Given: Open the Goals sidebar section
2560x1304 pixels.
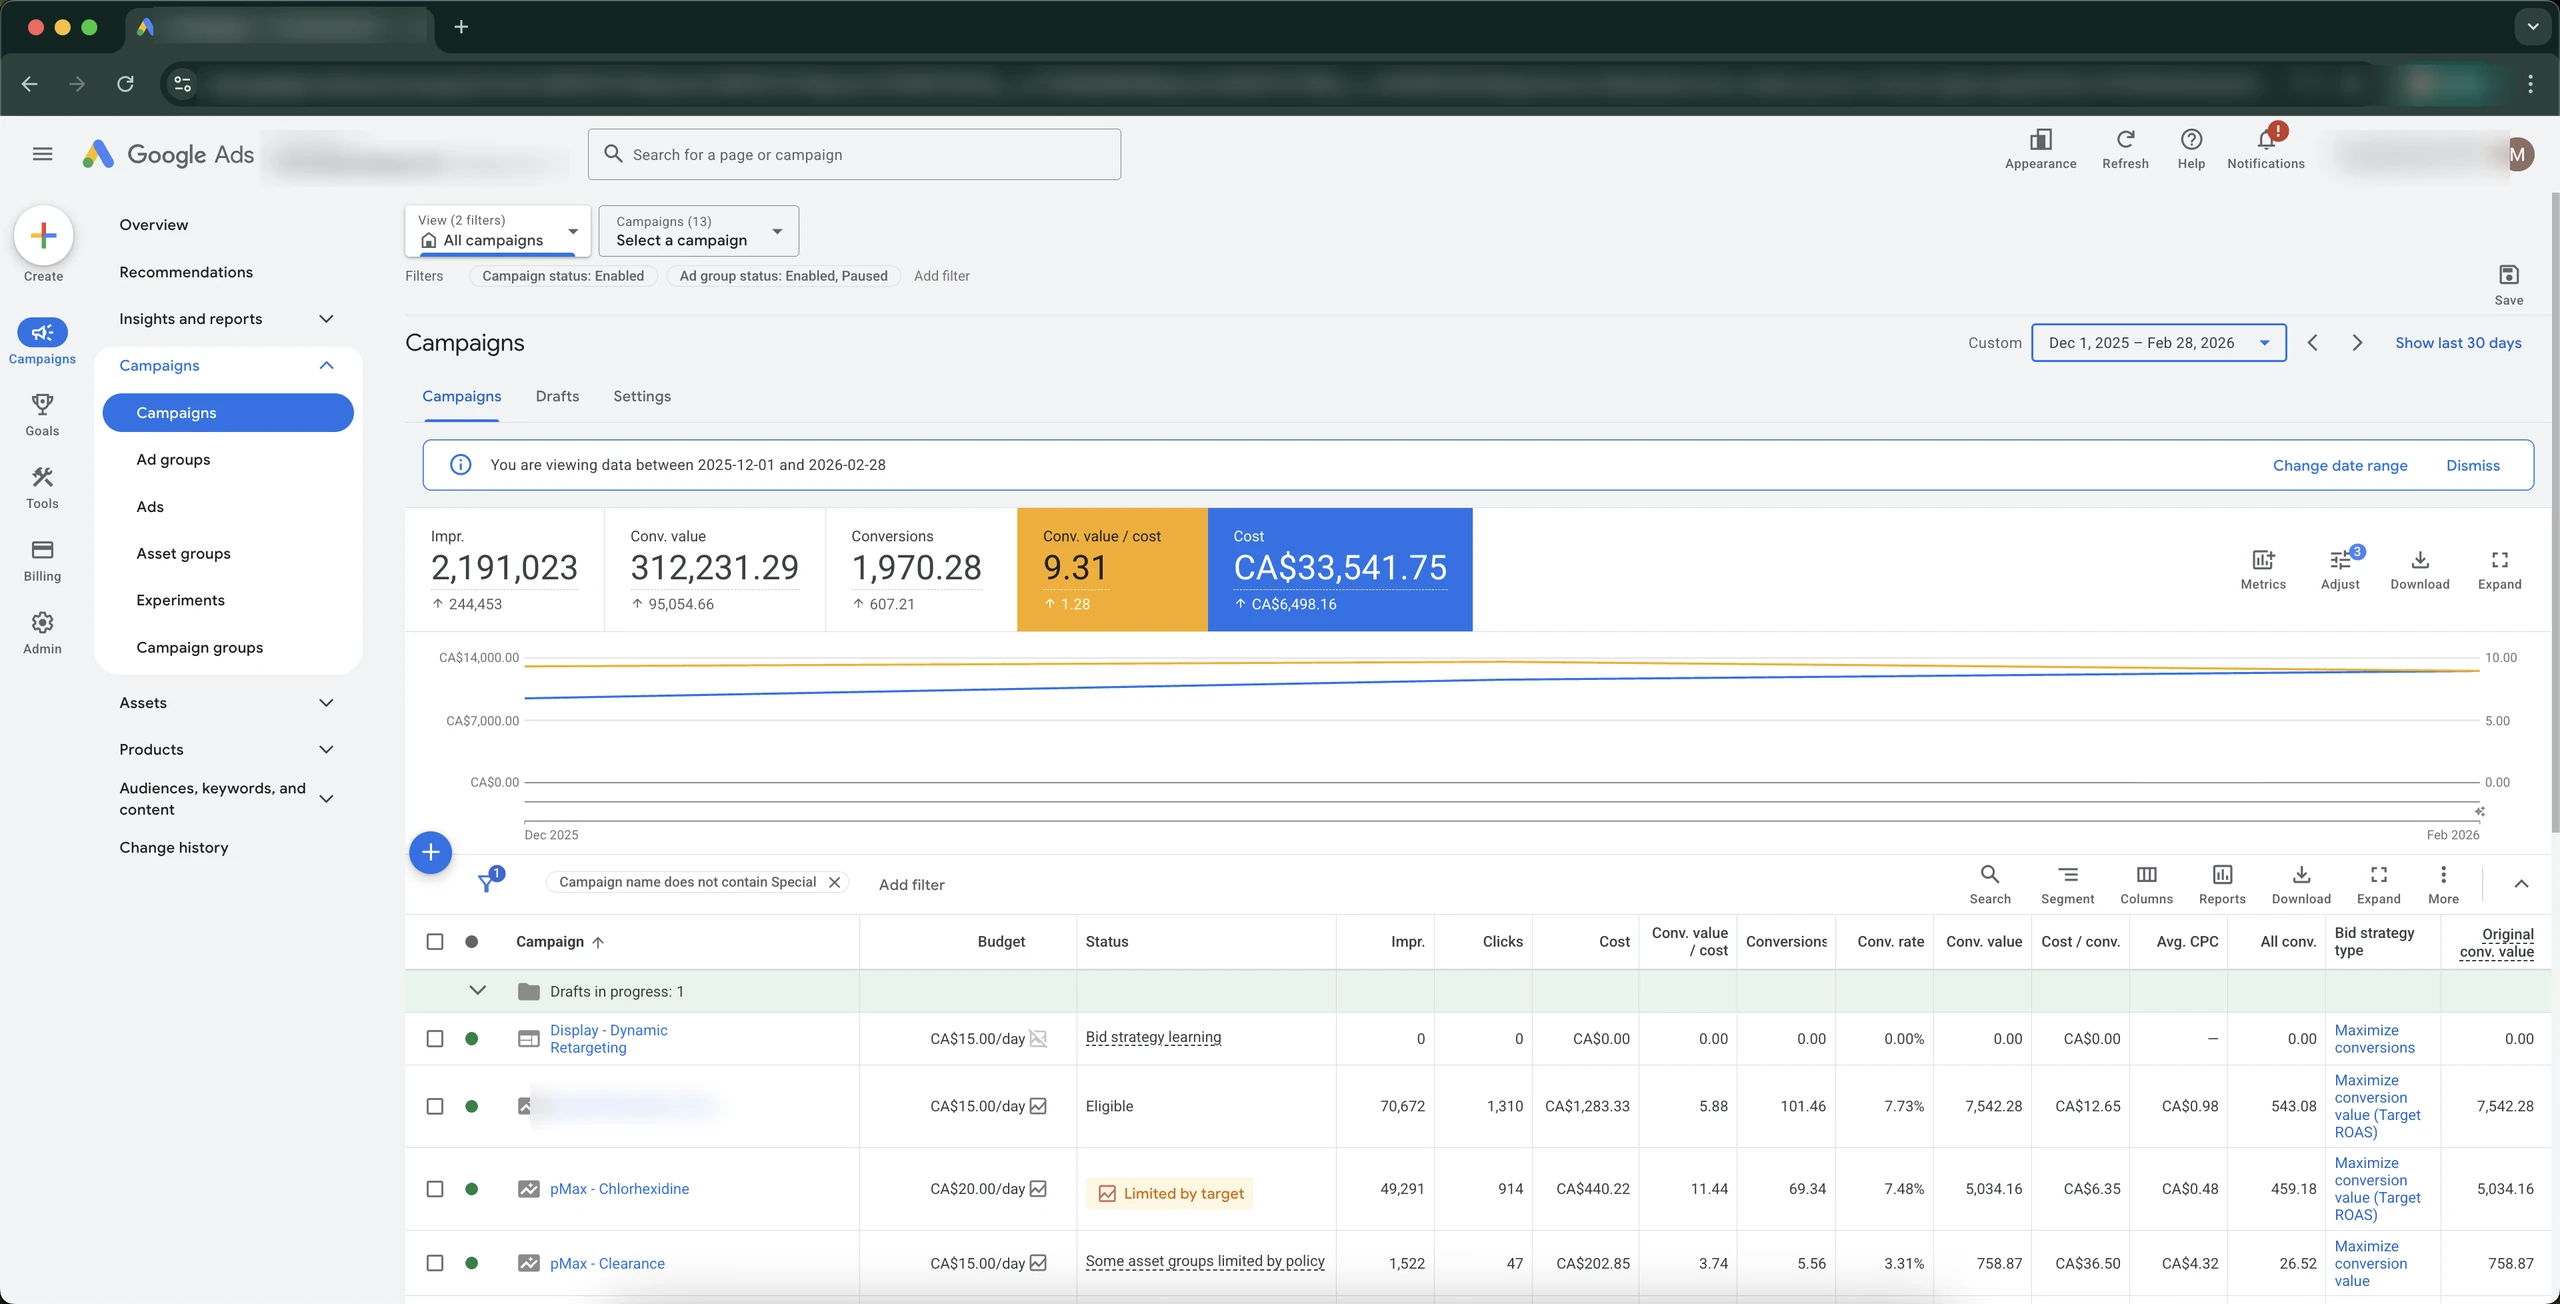Looking at the screenshot, I should coord(42,415).
